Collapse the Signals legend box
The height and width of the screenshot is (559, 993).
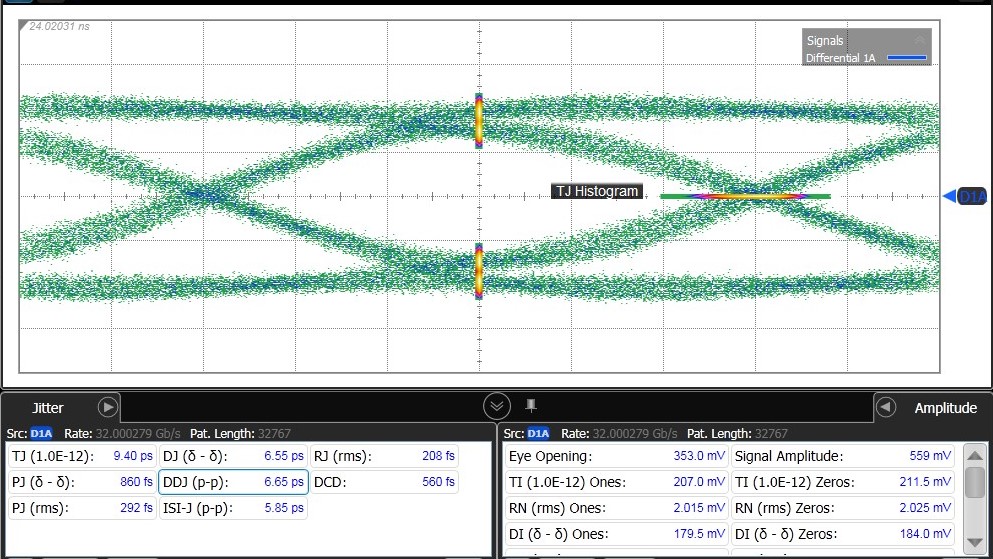[x=918, y=40]
